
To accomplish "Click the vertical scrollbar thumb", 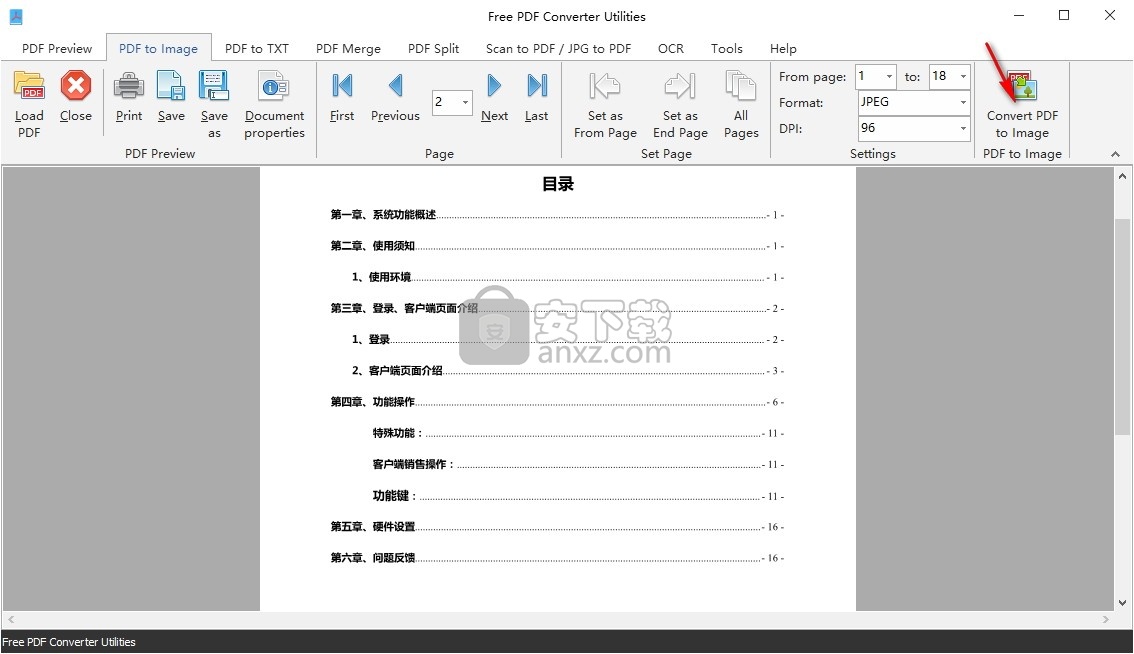I will (1122, 326).
